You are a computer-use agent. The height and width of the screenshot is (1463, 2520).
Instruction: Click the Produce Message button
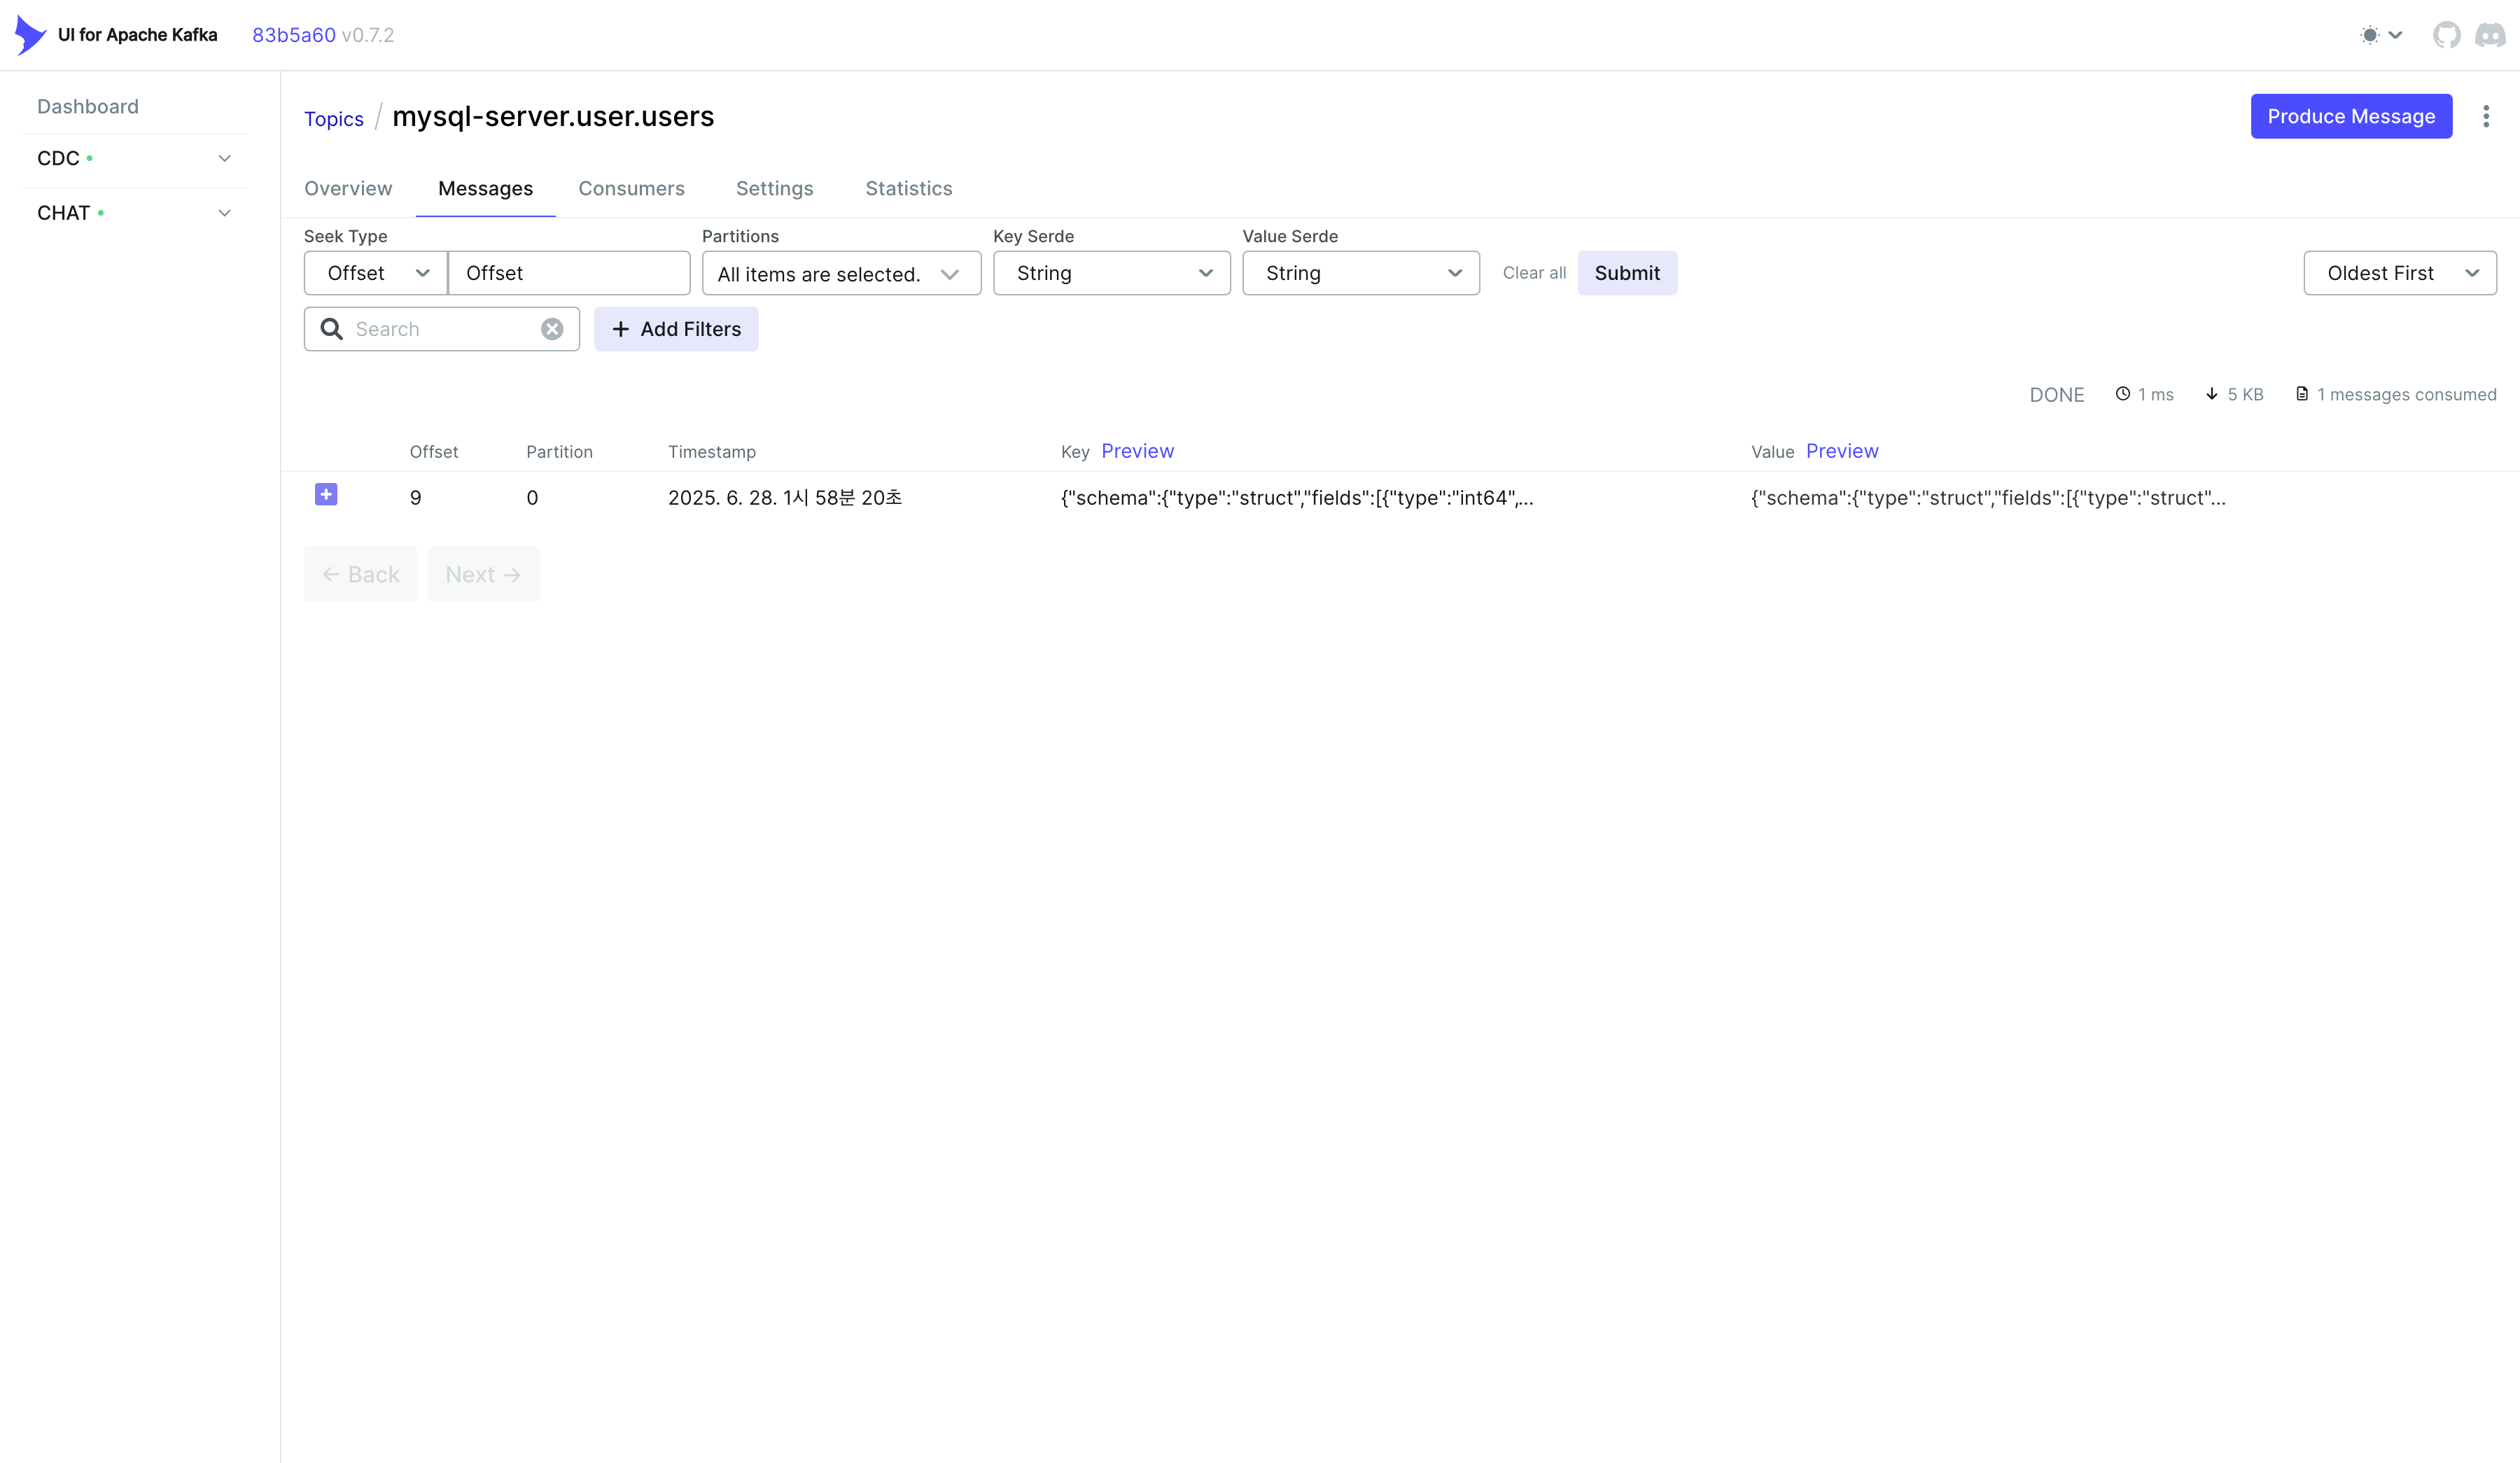tap(2350, 117)
